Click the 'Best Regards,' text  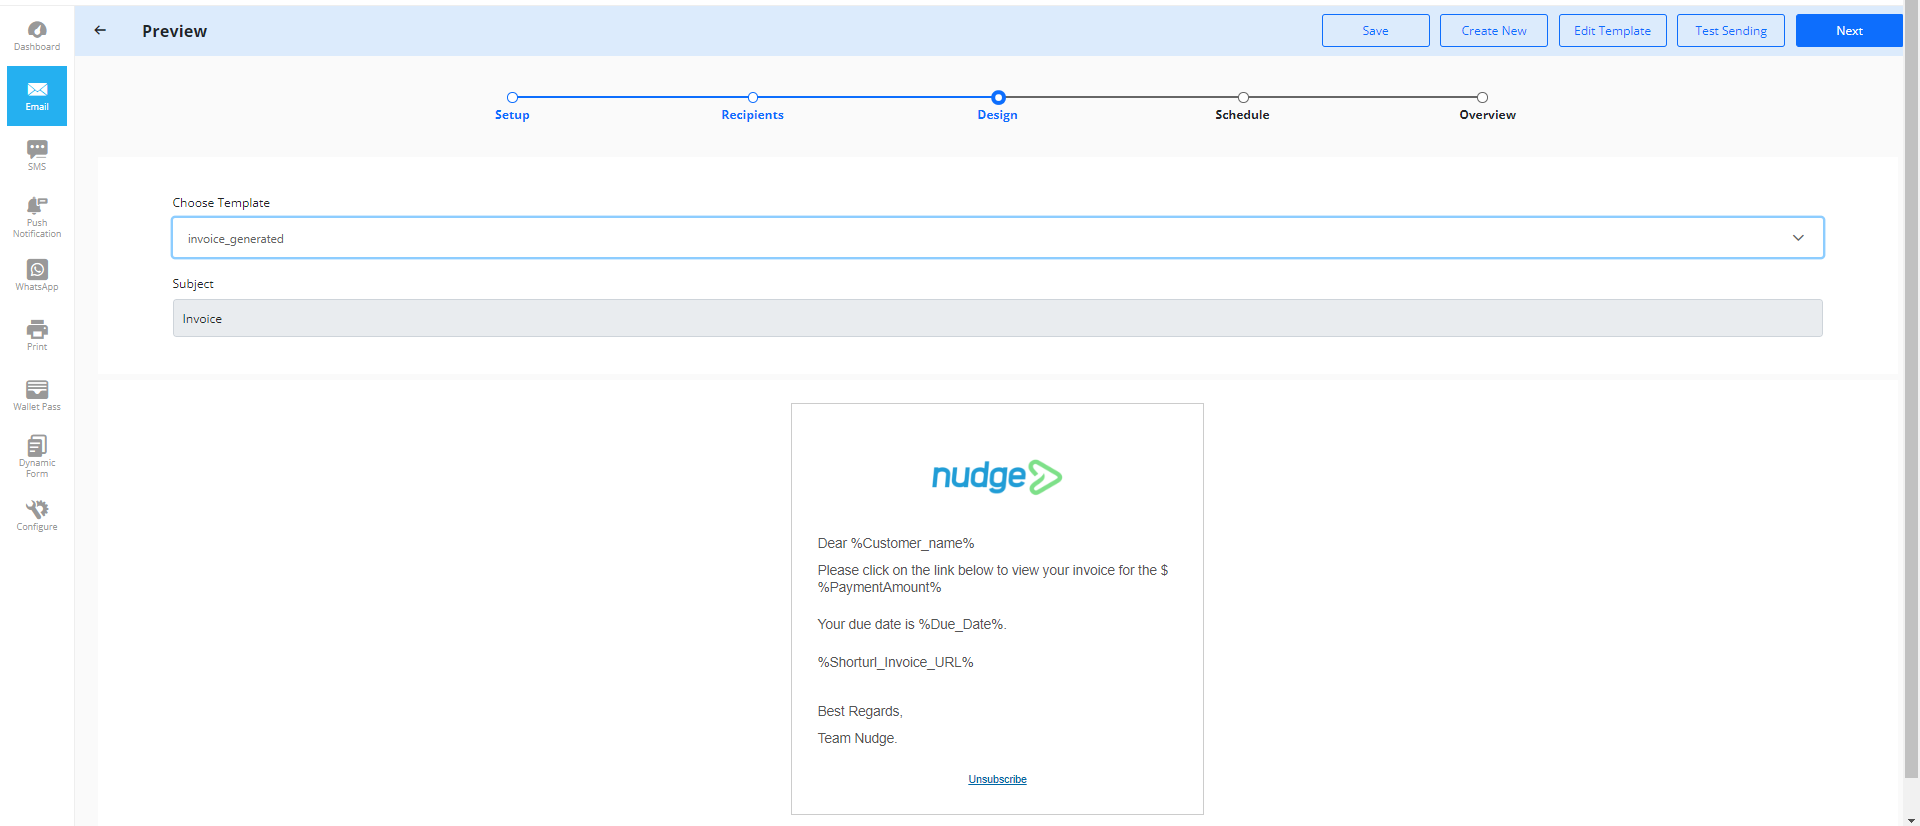(x=860, y=712)
